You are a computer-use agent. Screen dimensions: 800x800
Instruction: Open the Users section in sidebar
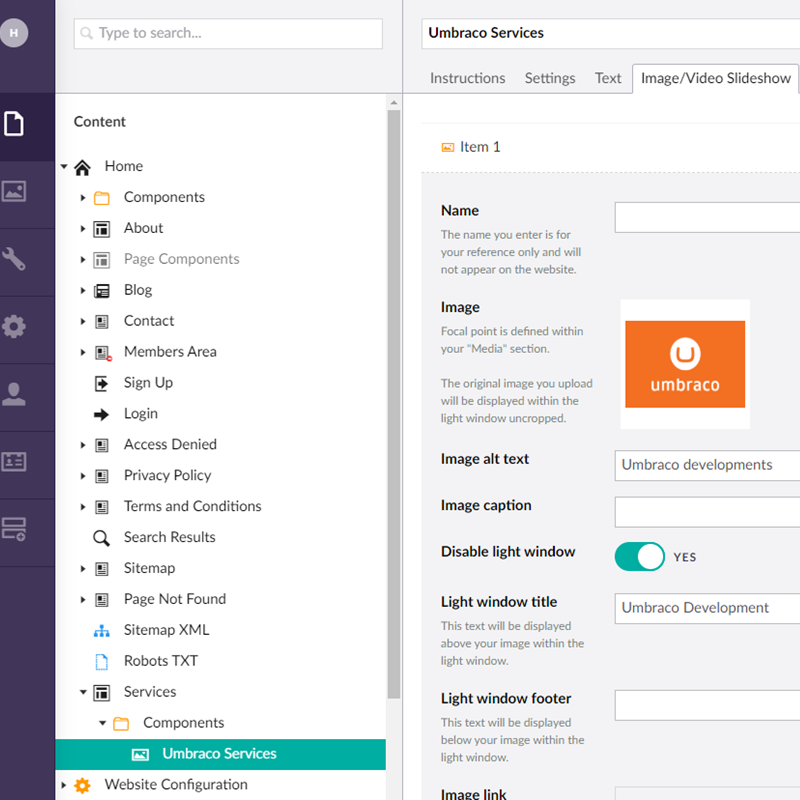[14, 394]
